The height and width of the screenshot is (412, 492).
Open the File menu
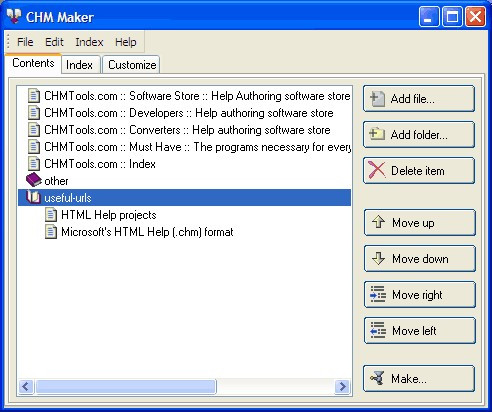25,42
